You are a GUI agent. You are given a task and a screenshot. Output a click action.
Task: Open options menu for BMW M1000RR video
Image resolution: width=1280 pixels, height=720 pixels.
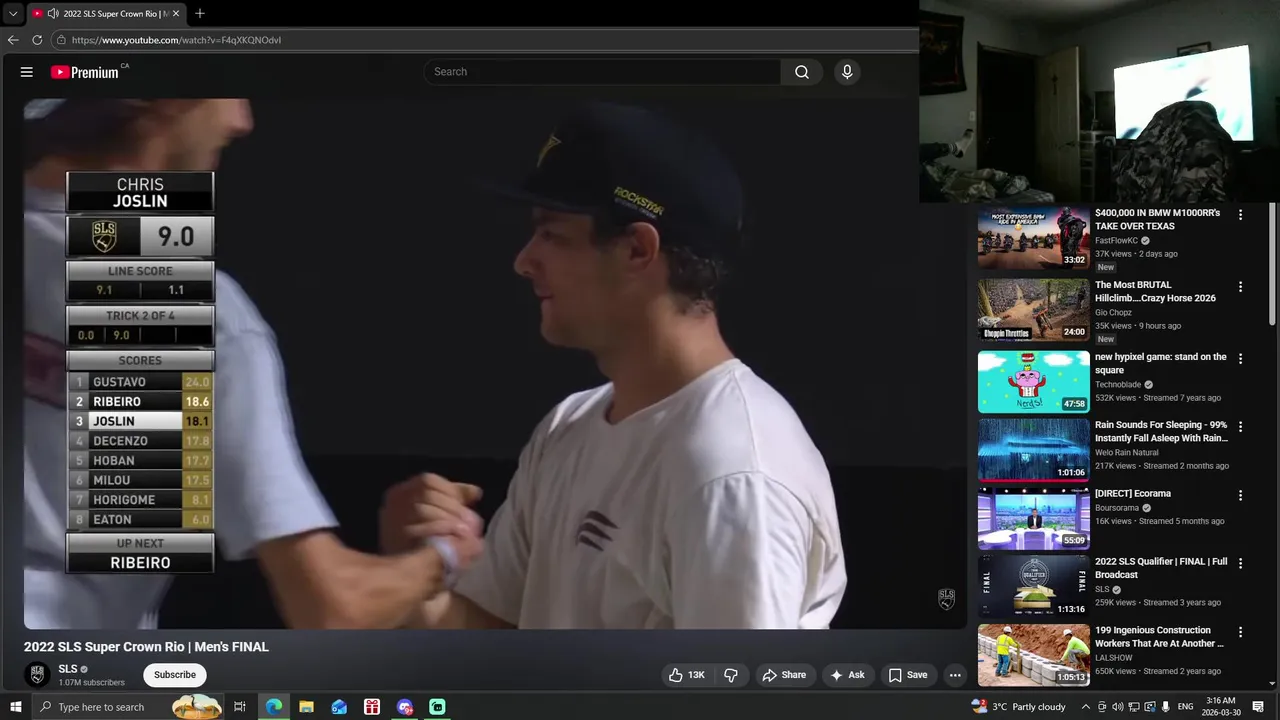[1240, 215]
